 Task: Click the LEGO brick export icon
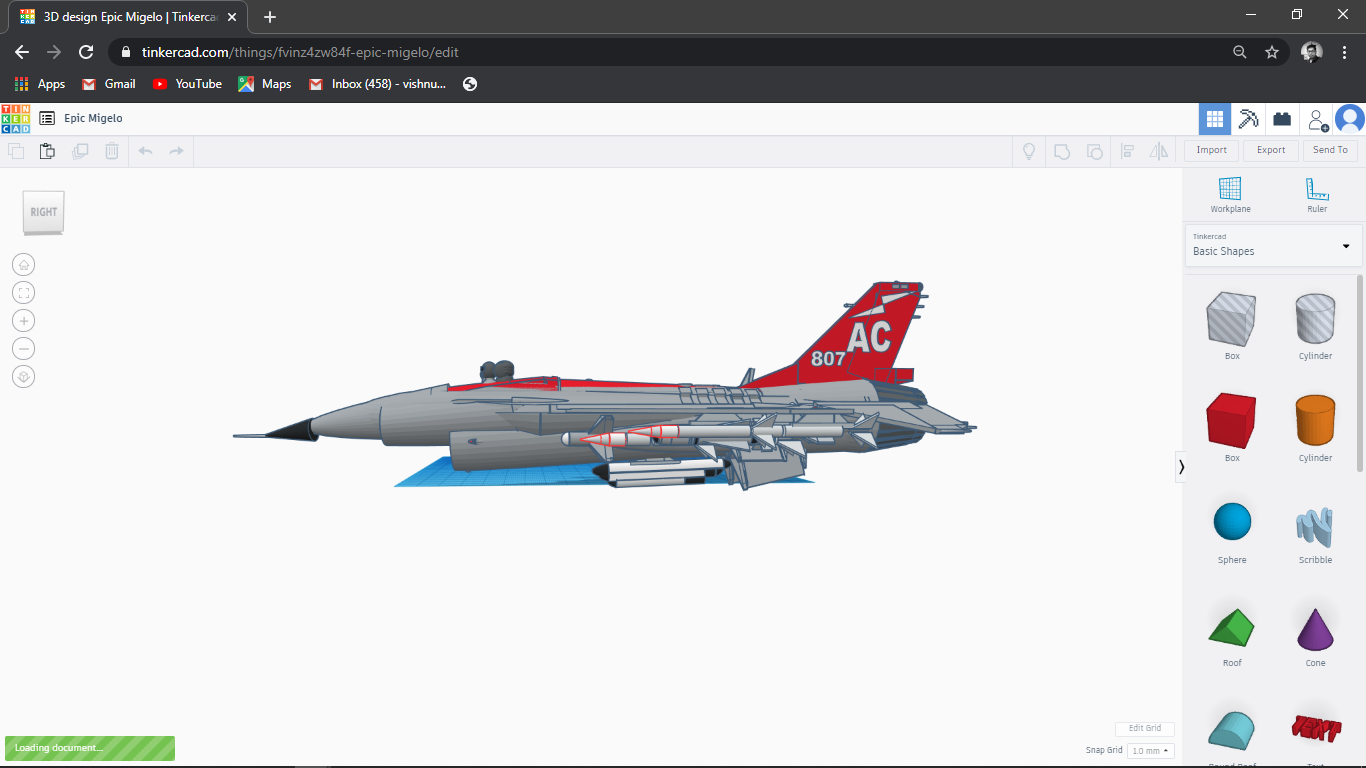pos(1281,118)
